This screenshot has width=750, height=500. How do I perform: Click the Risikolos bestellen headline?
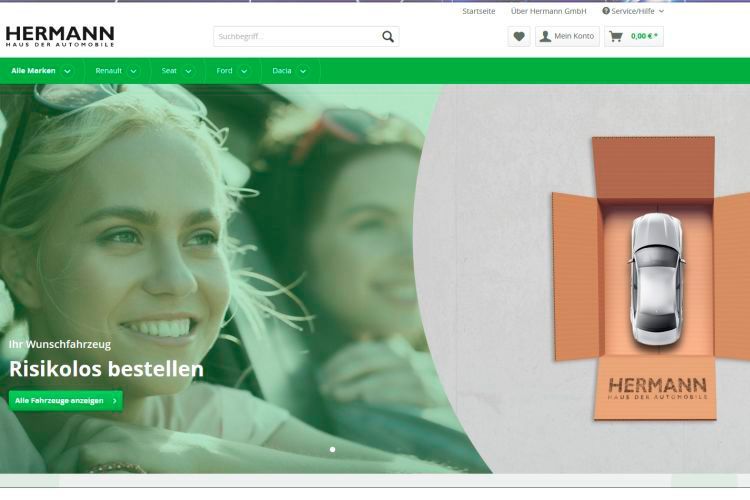[106, 369]
